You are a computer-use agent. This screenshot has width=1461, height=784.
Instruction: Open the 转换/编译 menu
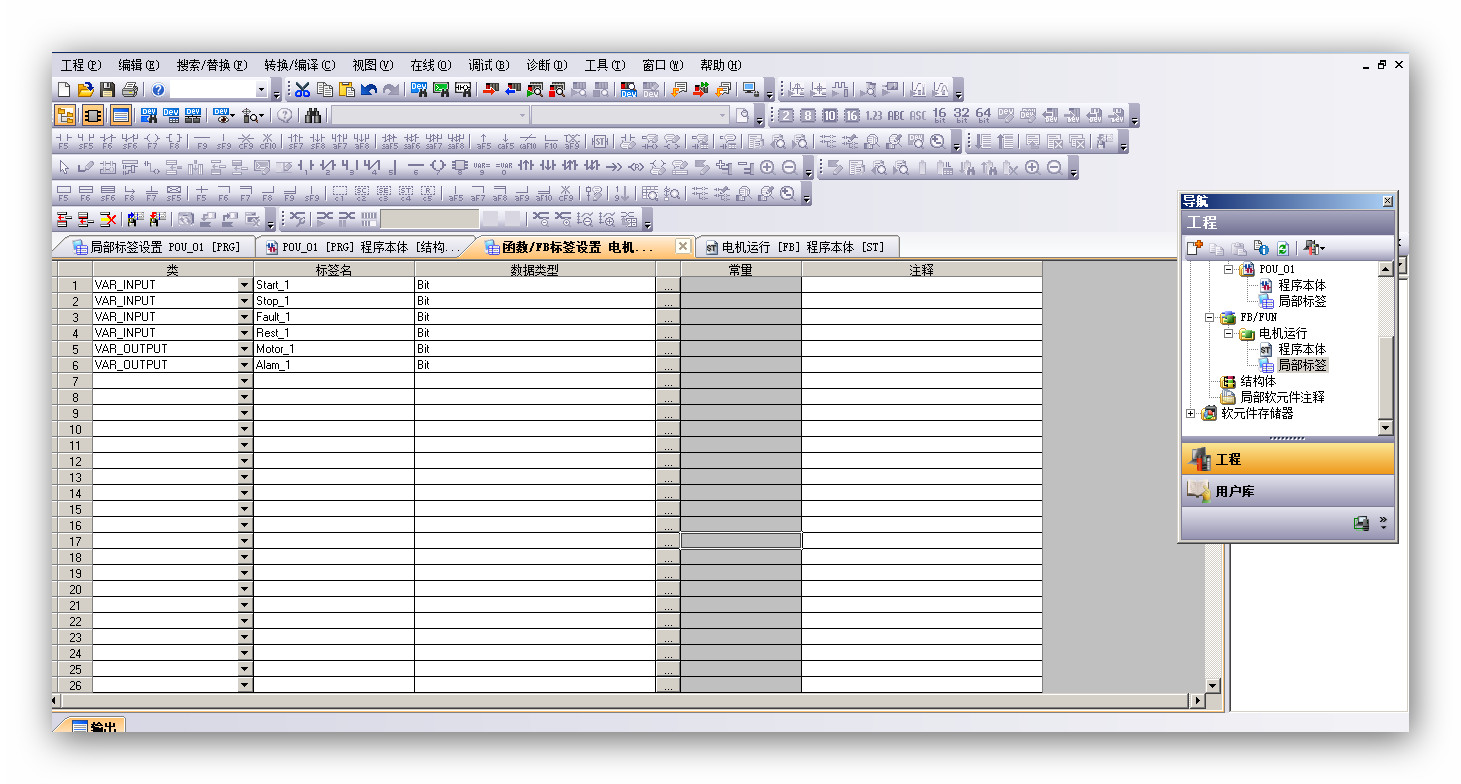point(299,65)
